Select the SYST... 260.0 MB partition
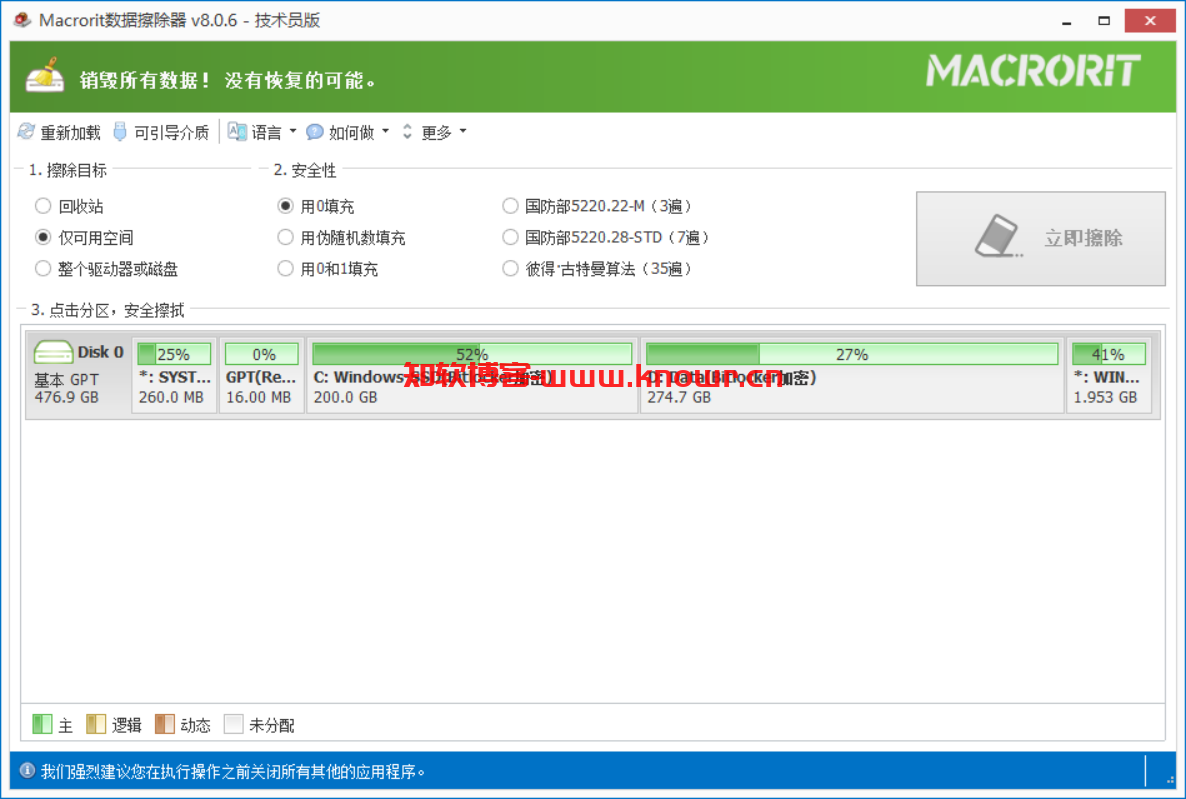Viewport: 1186px width, 799px height. pos(175,375)
